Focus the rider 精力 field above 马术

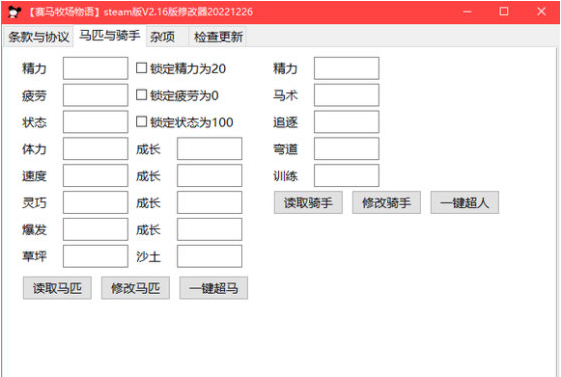point(347,68)
